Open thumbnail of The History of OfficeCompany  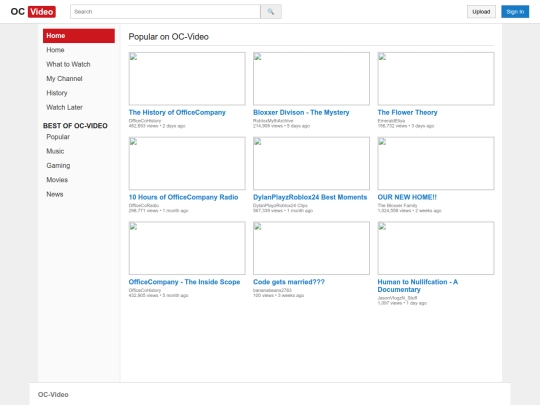(187, 79)
